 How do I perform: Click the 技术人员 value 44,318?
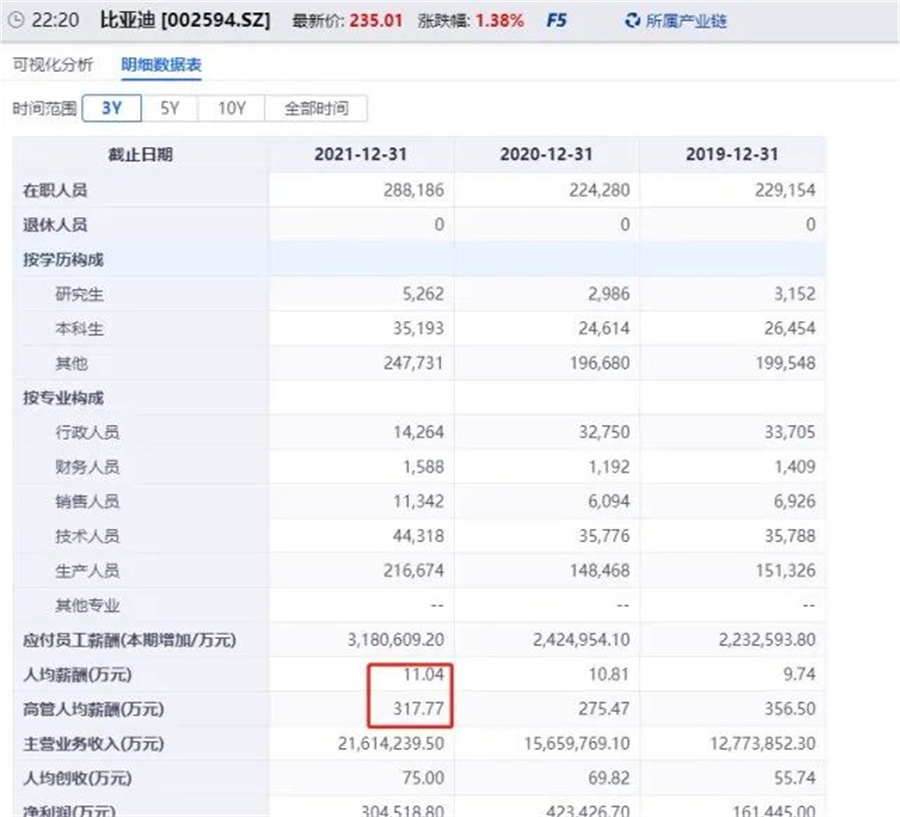418,536
